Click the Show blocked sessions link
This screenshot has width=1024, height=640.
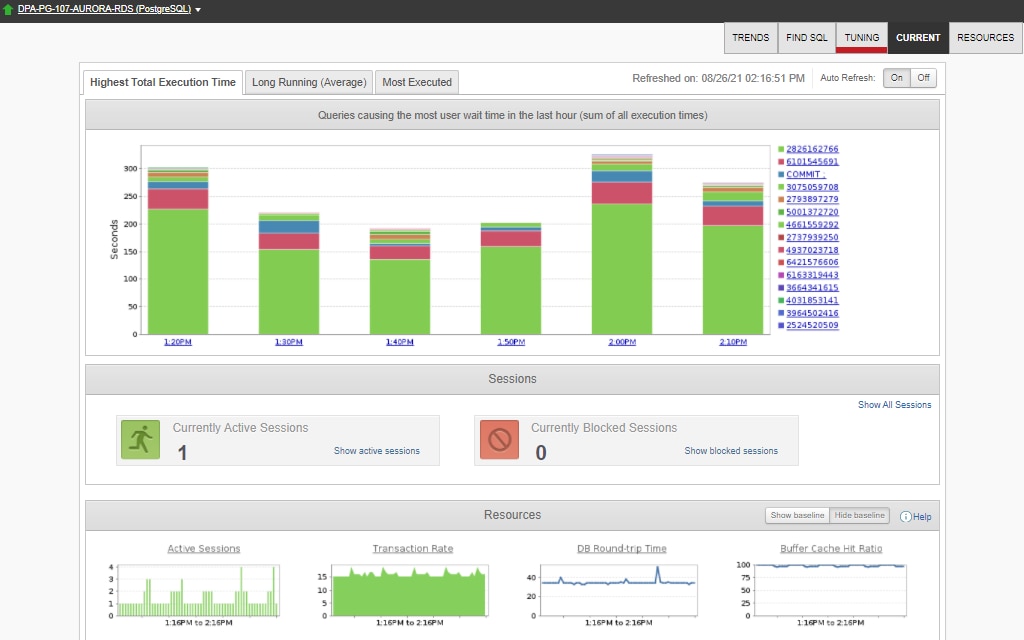click(731, 451)
